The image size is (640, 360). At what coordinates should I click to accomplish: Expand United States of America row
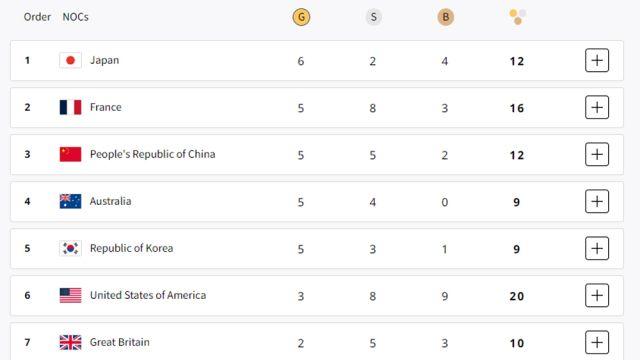point(597,295)
